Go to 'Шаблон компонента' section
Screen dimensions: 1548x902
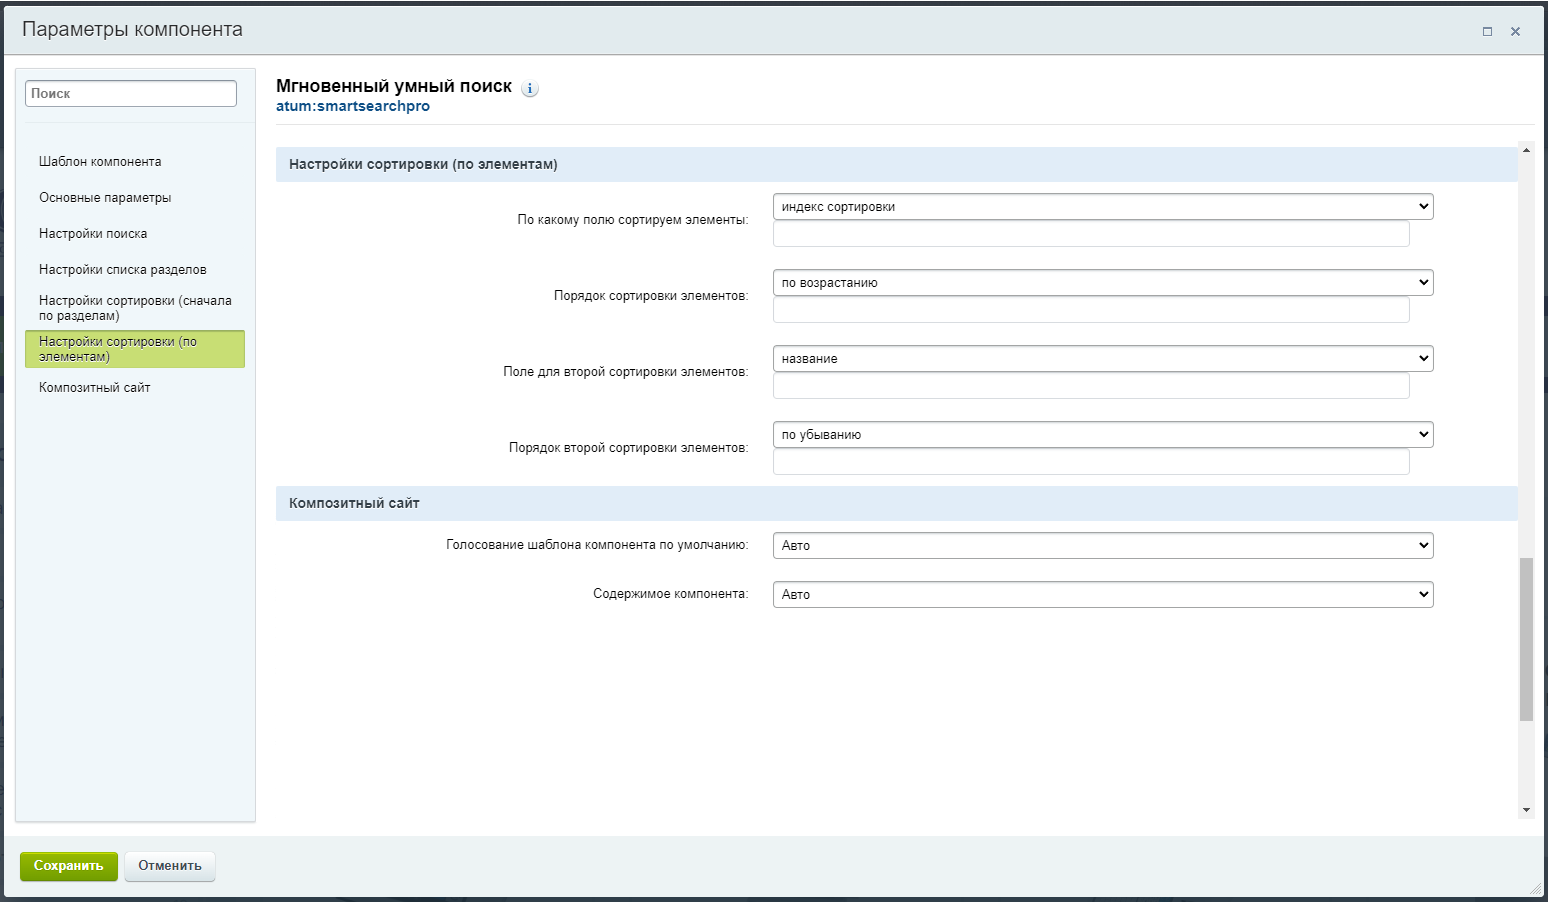click(x=100, y=162)
